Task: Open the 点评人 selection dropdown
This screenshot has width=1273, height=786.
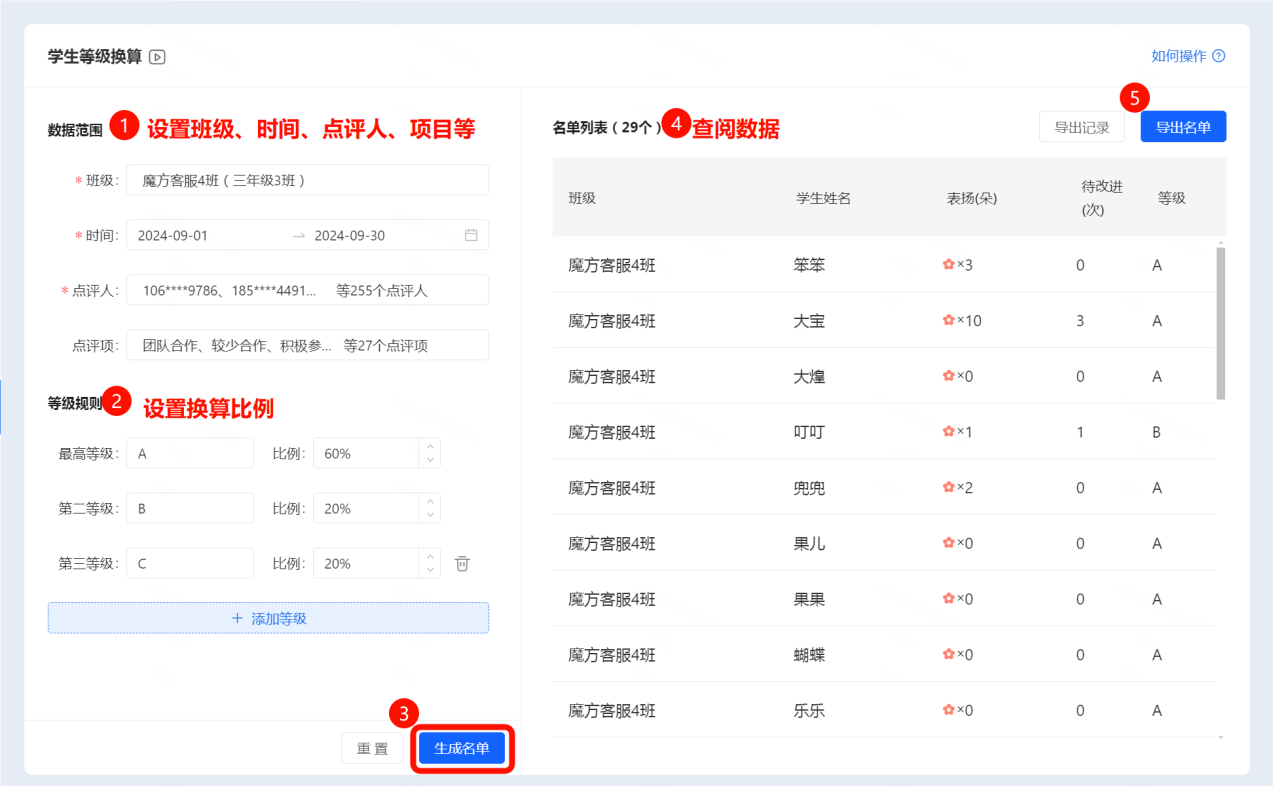Action: (x=307, y=290)
